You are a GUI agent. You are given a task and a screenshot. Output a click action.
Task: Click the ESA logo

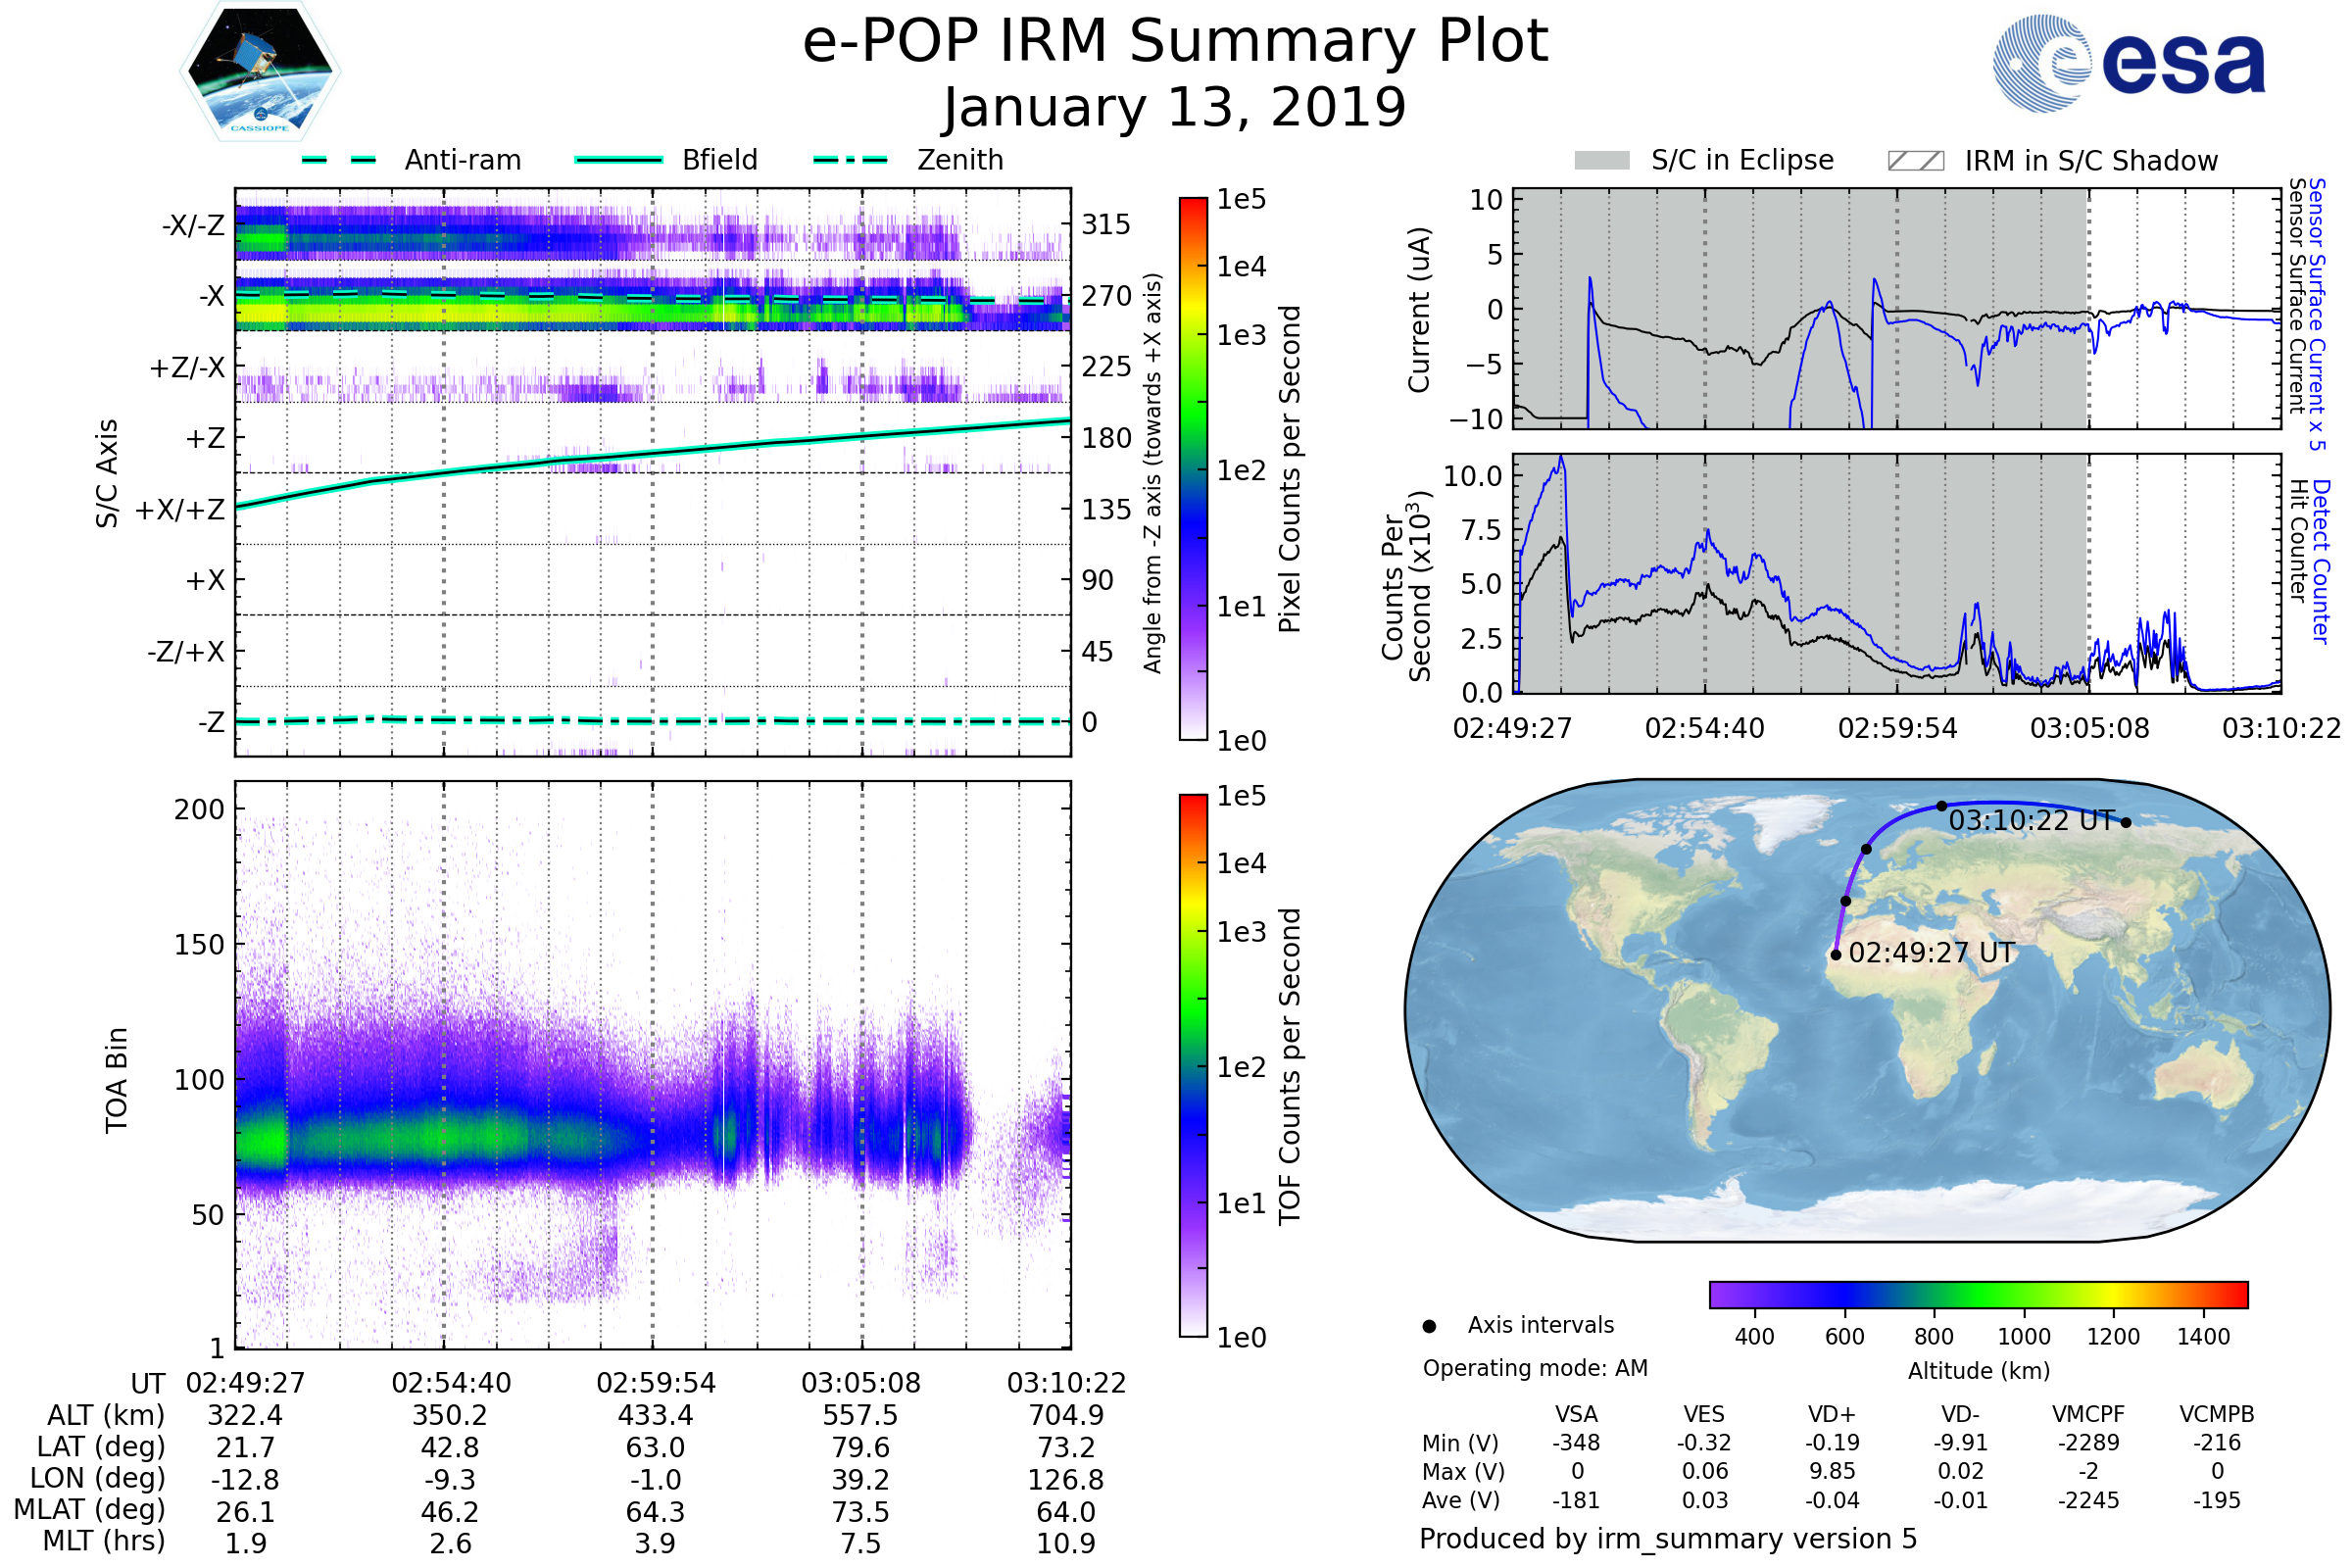pyautogui.click(x=2130, y=64)
